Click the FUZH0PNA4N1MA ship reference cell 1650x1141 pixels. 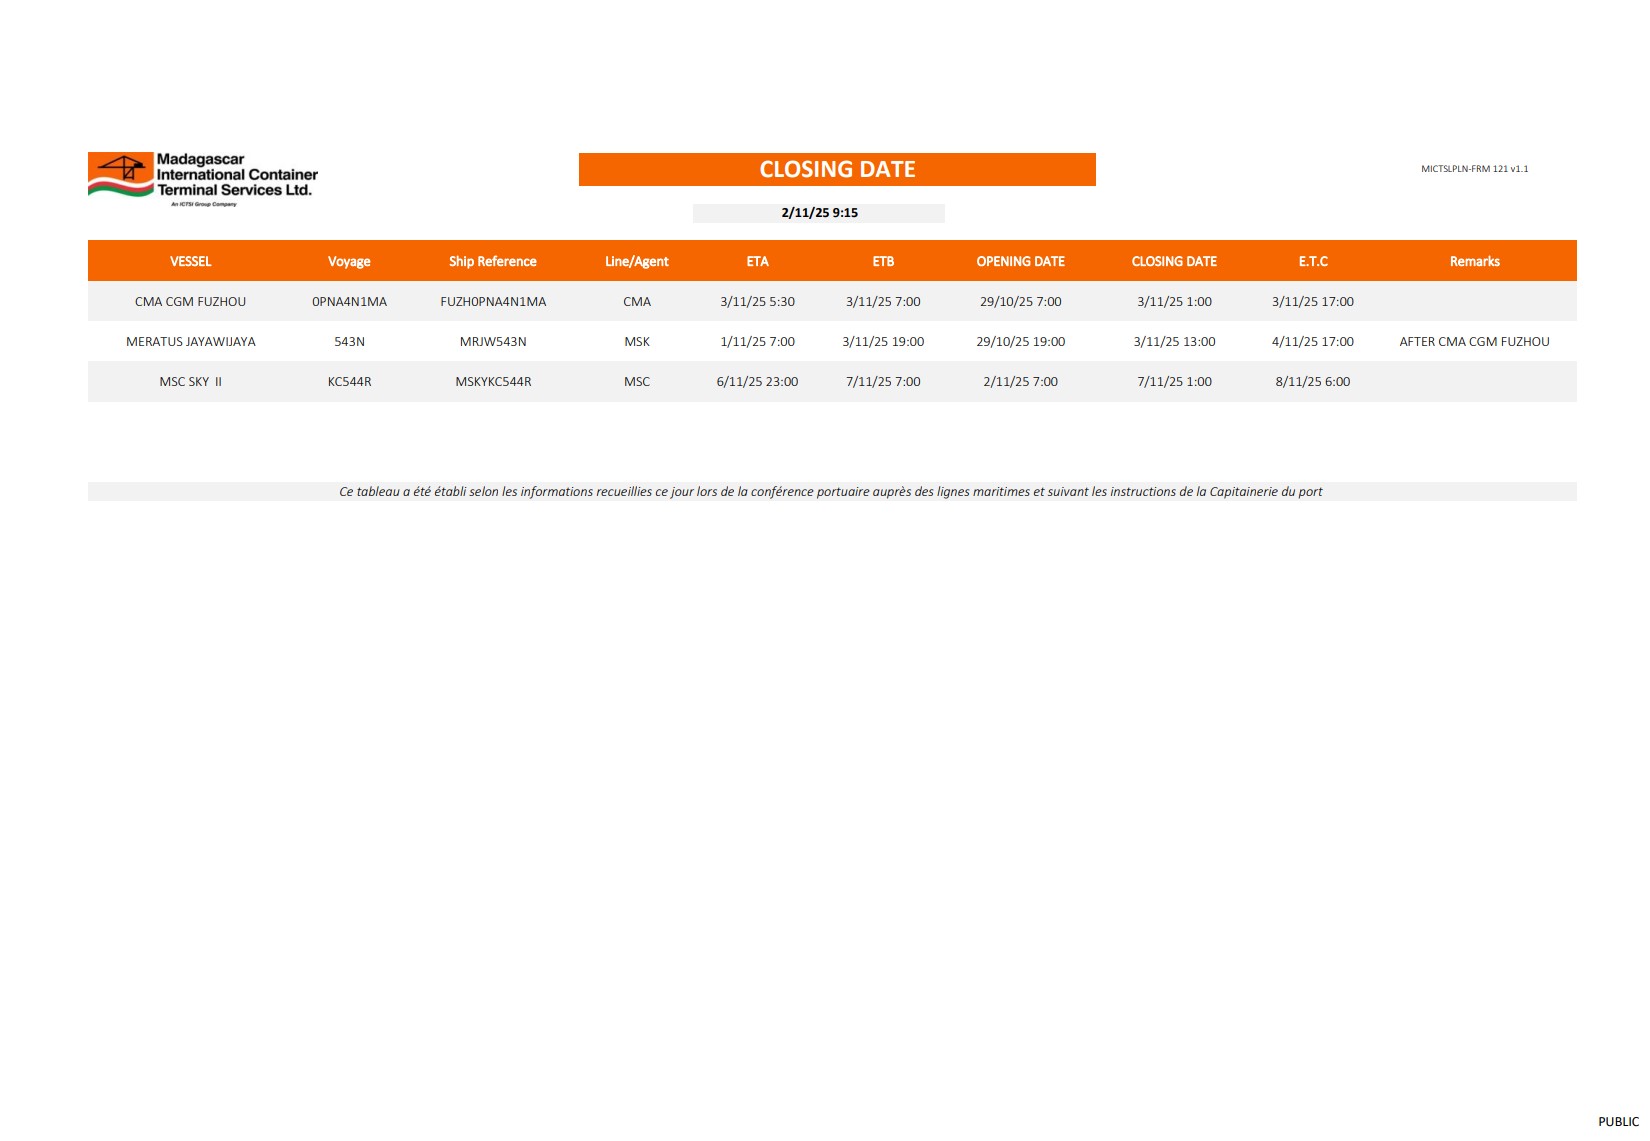pyautogui.click(x=493, y=301)
